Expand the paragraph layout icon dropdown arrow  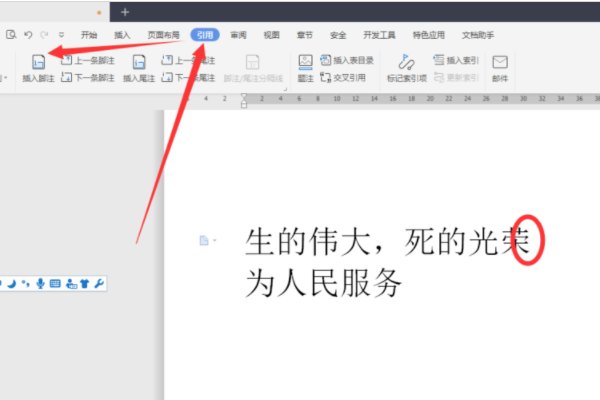215,240
